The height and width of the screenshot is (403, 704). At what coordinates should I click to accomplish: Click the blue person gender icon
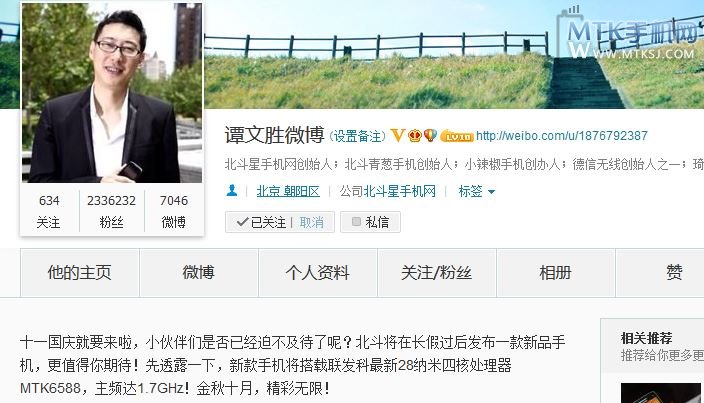coord(232,191)
